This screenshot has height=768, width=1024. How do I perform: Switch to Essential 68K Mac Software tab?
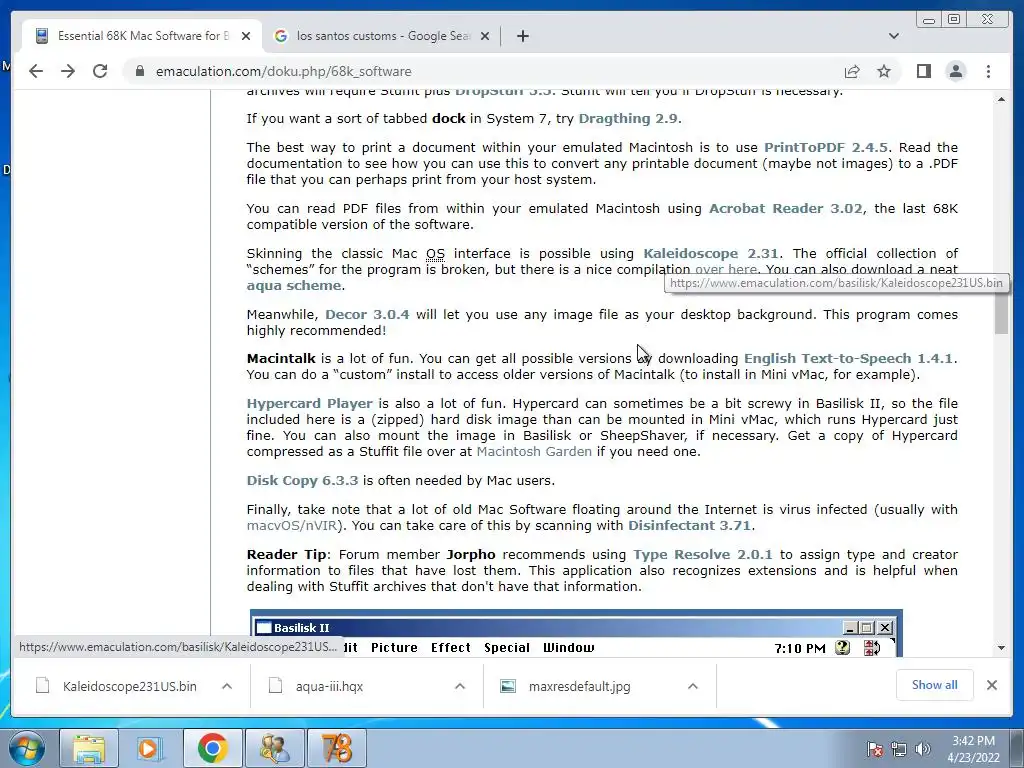click(x=142, y=36)
